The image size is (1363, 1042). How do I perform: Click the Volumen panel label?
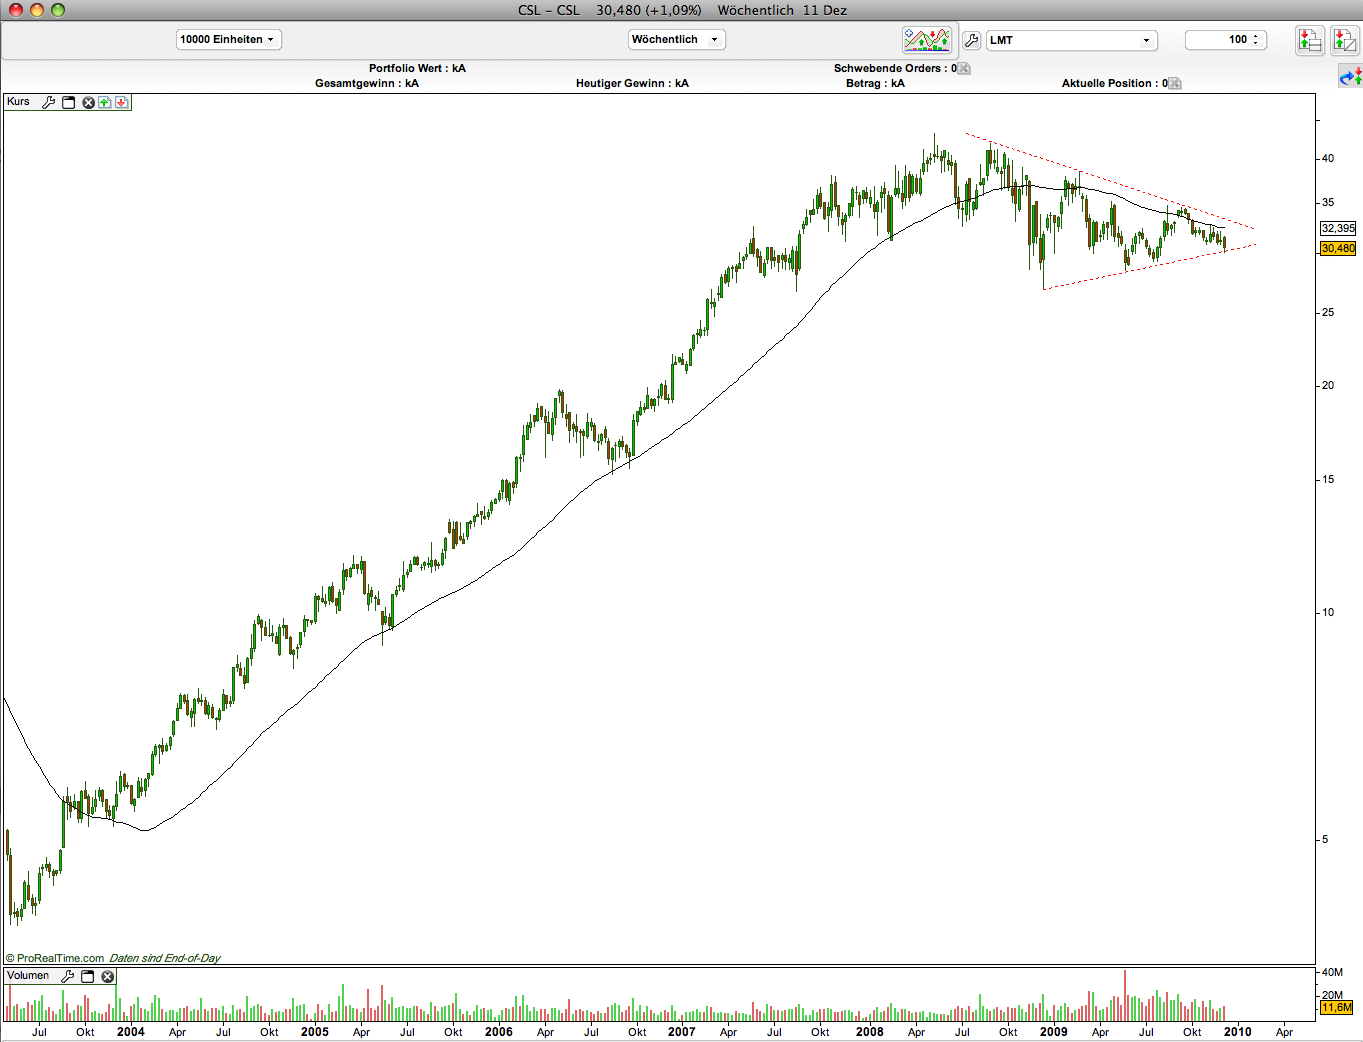(28, 976)
